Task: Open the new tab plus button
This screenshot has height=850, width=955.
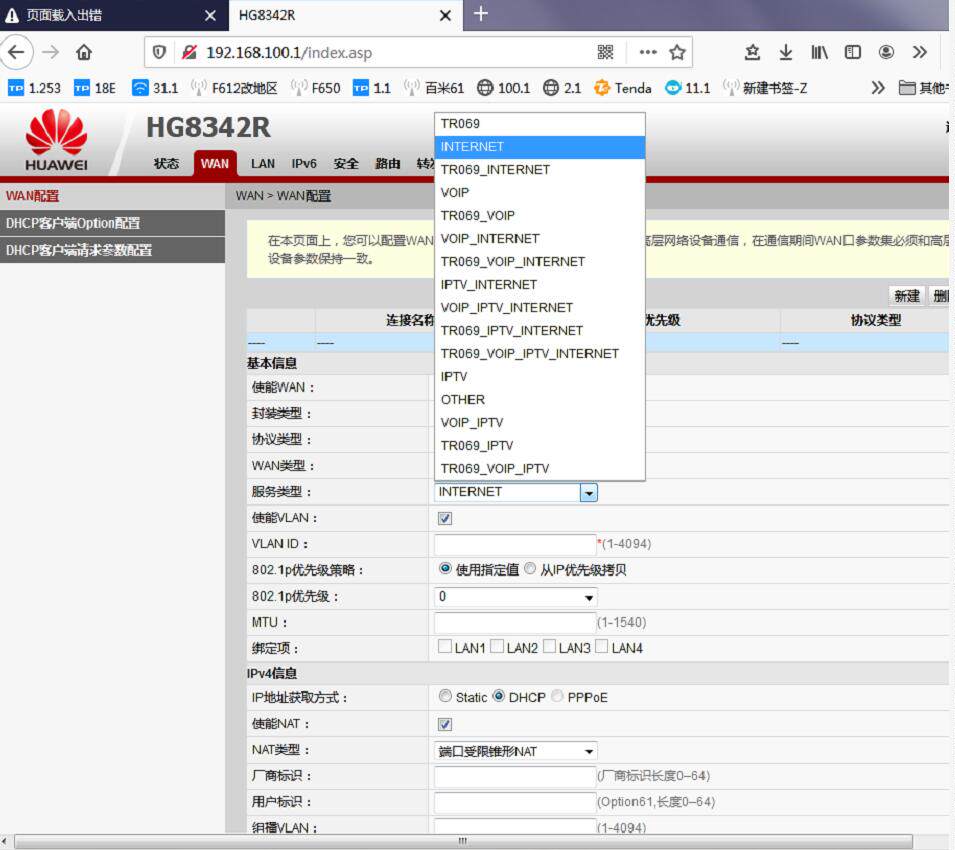Action: (x=481, y=13)
